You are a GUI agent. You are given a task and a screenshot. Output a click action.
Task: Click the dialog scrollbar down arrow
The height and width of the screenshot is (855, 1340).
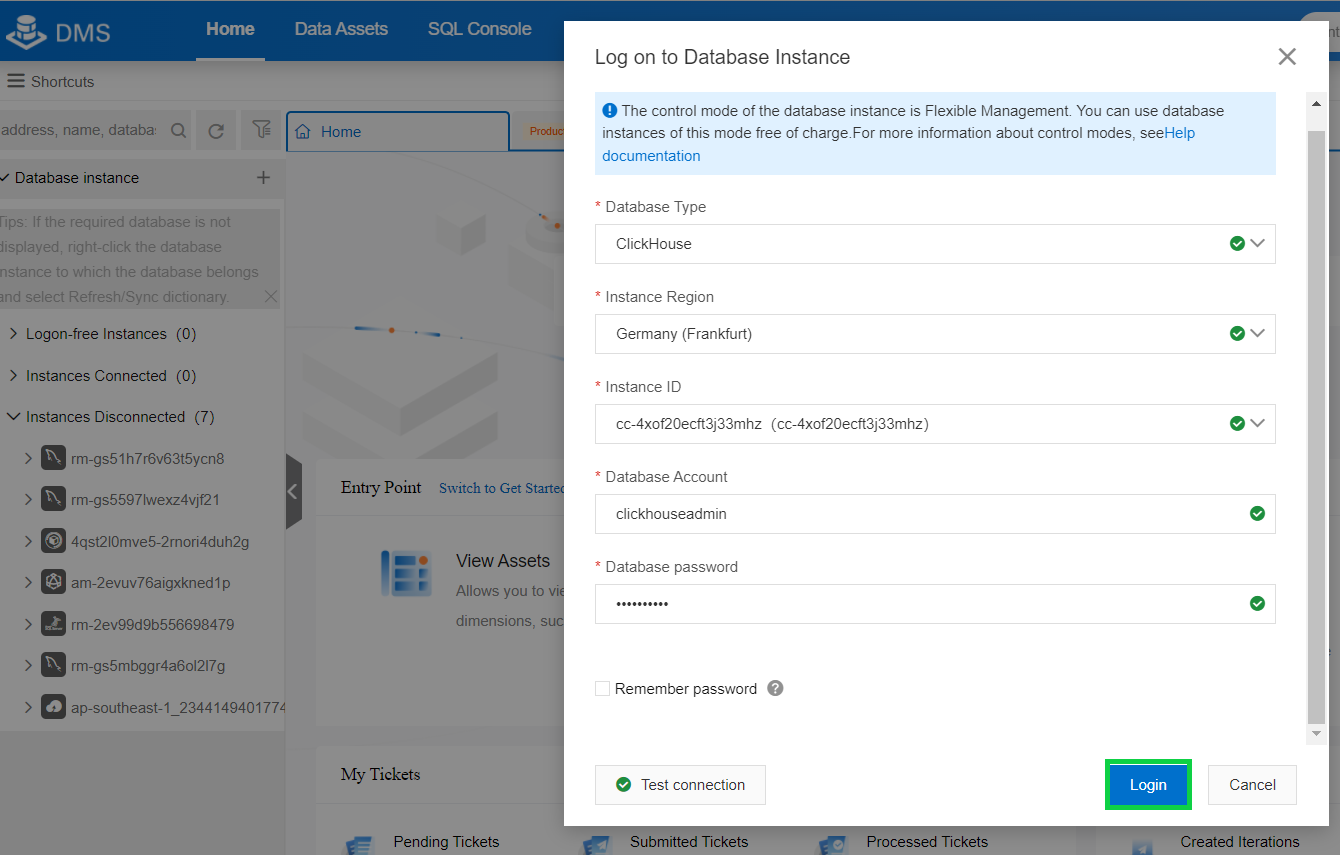click(1316, 734)
